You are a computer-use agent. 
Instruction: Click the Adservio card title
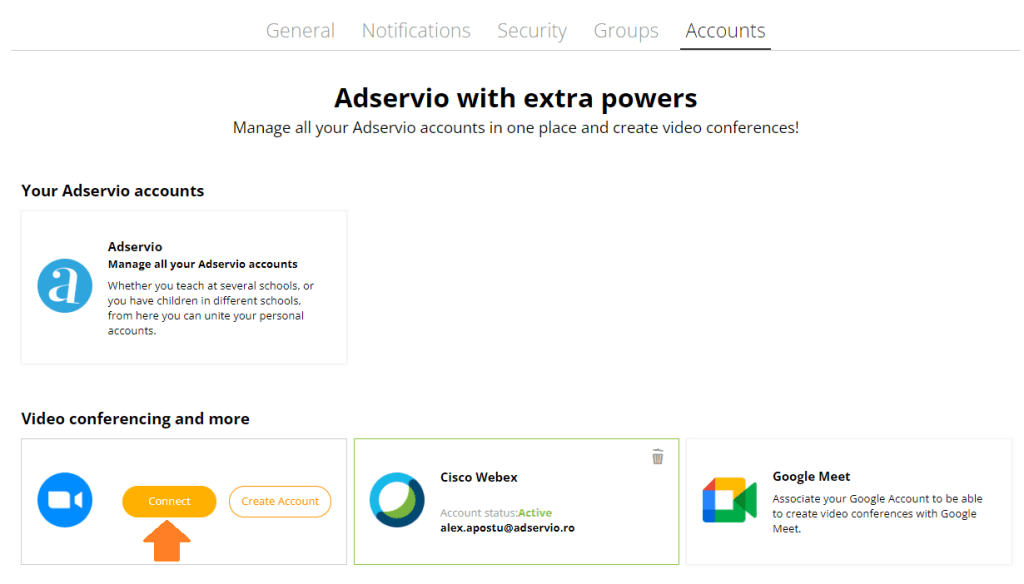click(x=135, y=246)
